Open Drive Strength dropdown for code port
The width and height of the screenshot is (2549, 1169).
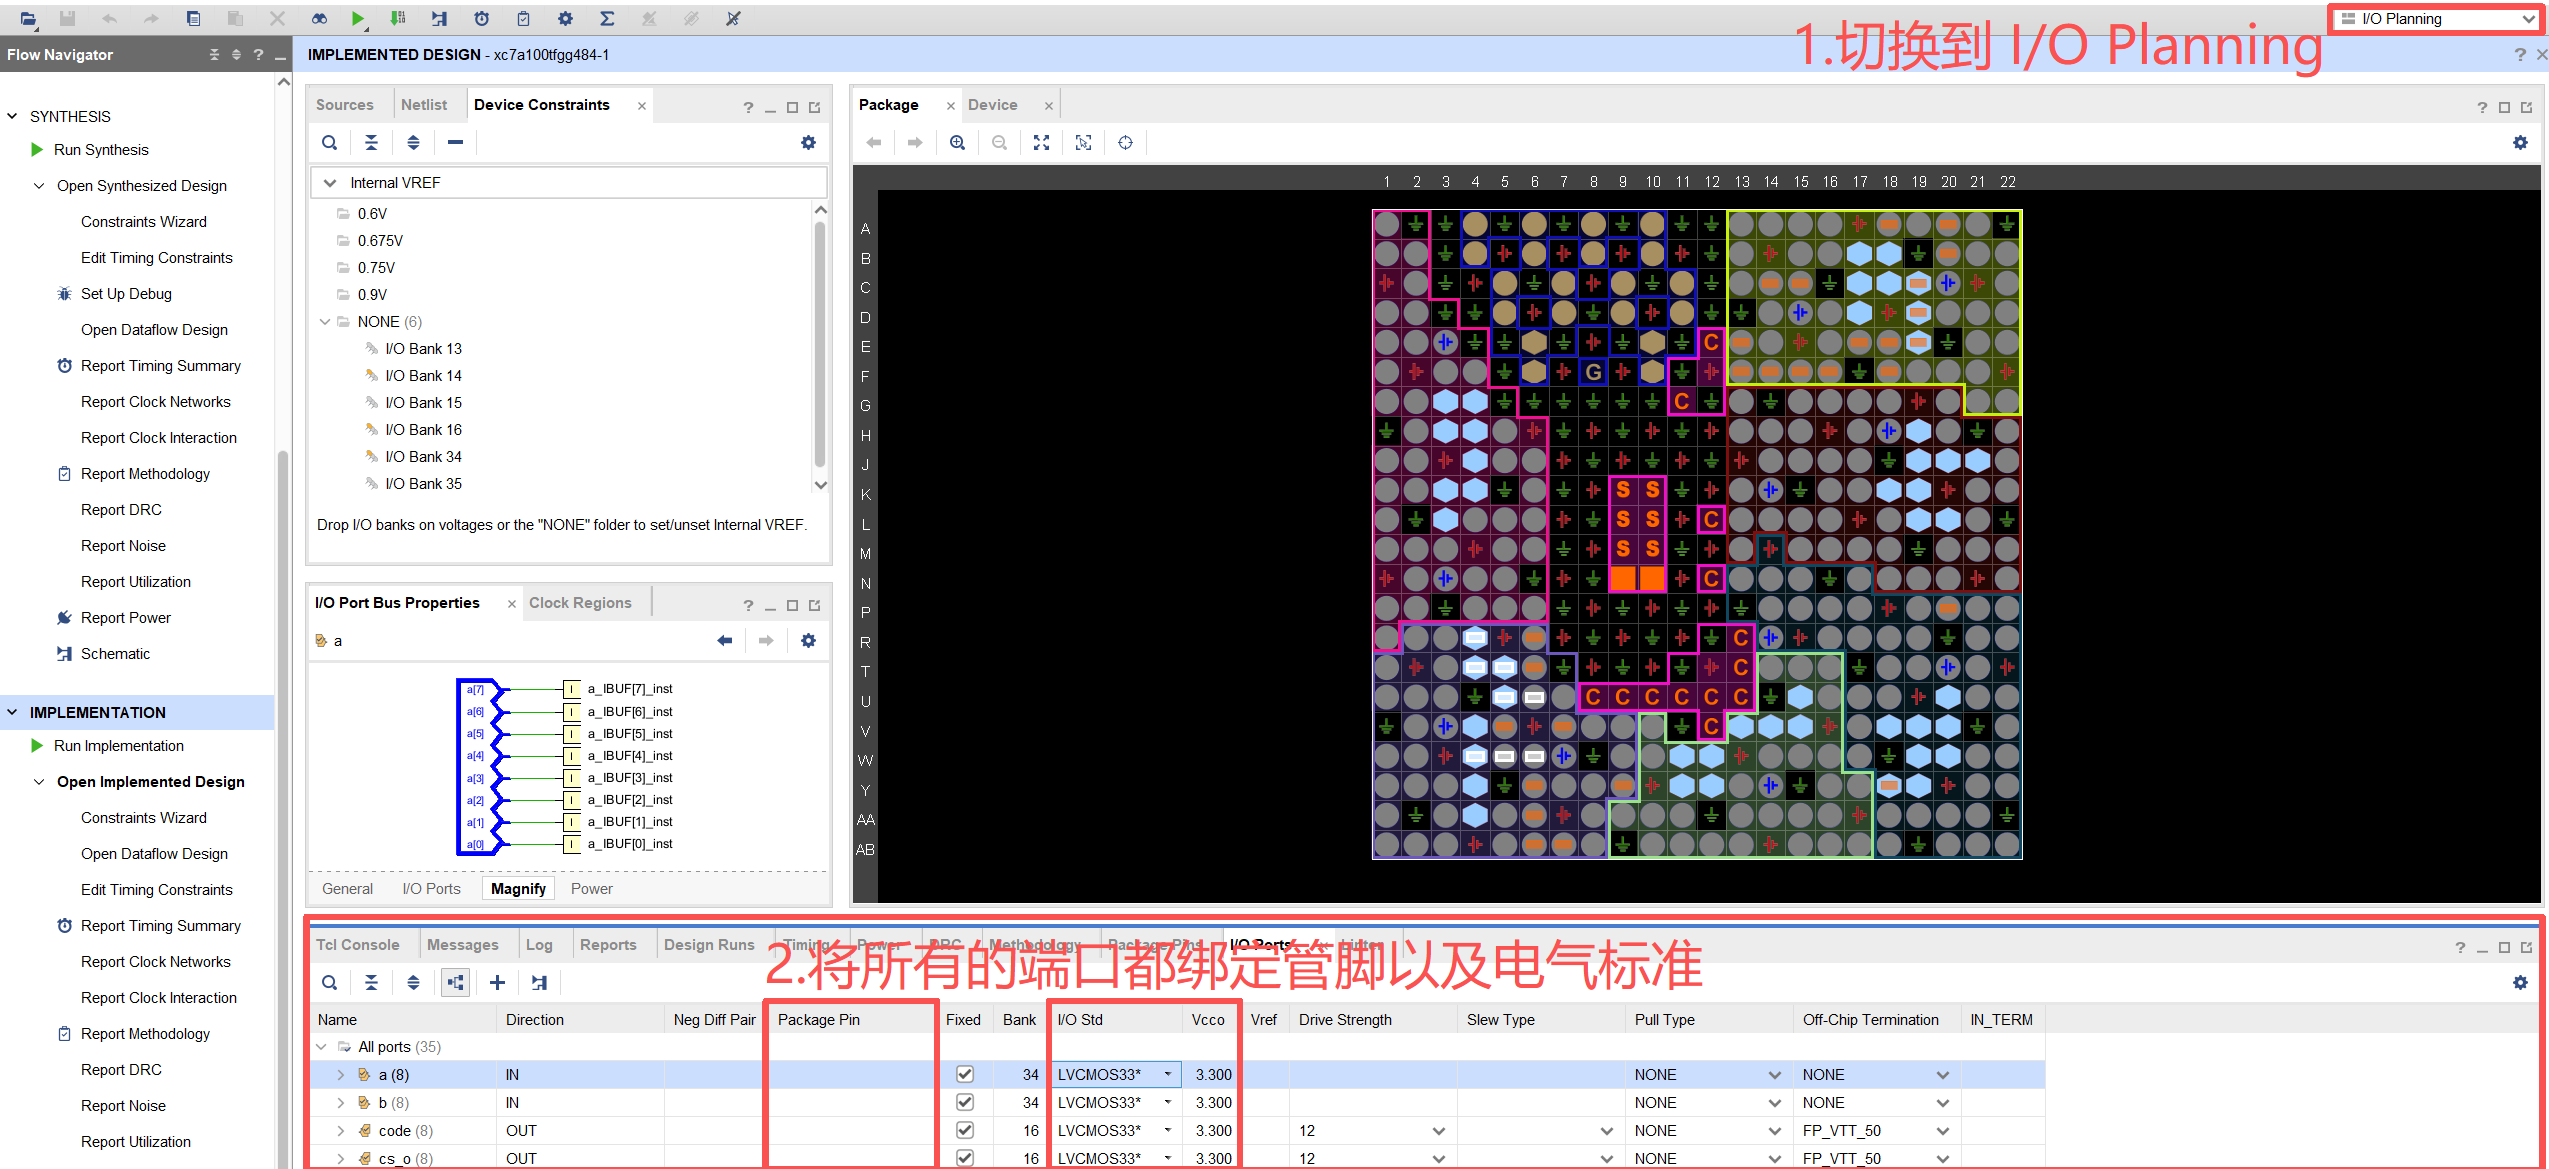click(1438, 1131)
